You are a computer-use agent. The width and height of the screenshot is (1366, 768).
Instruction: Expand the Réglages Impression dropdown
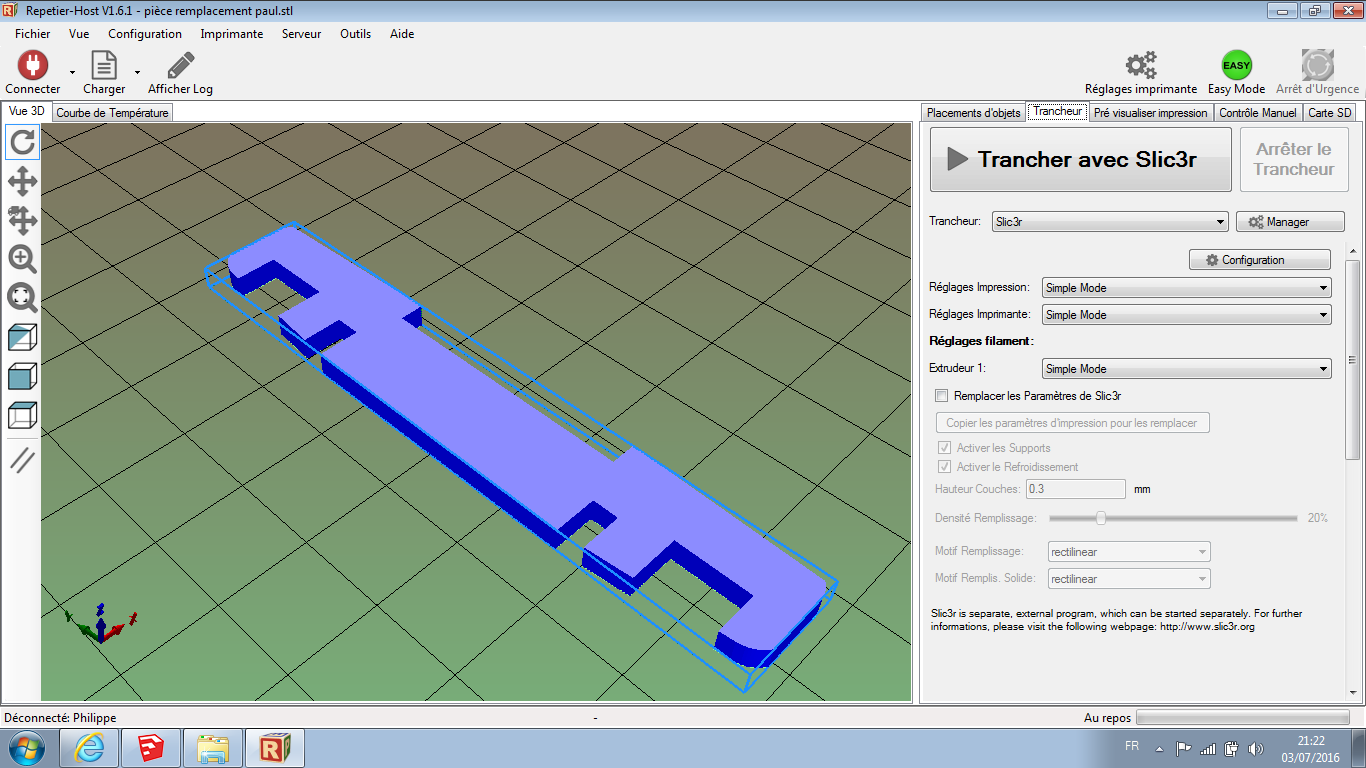pyautogui.click(x=1187, y=288)
